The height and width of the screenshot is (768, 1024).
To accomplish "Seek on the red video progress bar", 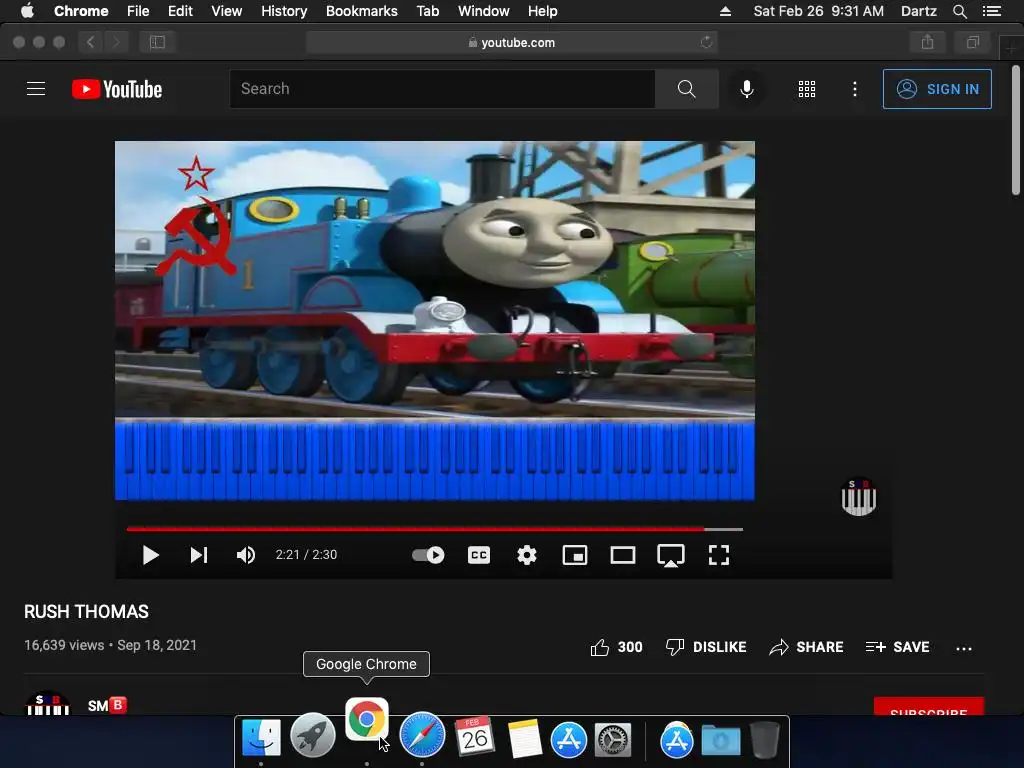I will click(434, 529).
